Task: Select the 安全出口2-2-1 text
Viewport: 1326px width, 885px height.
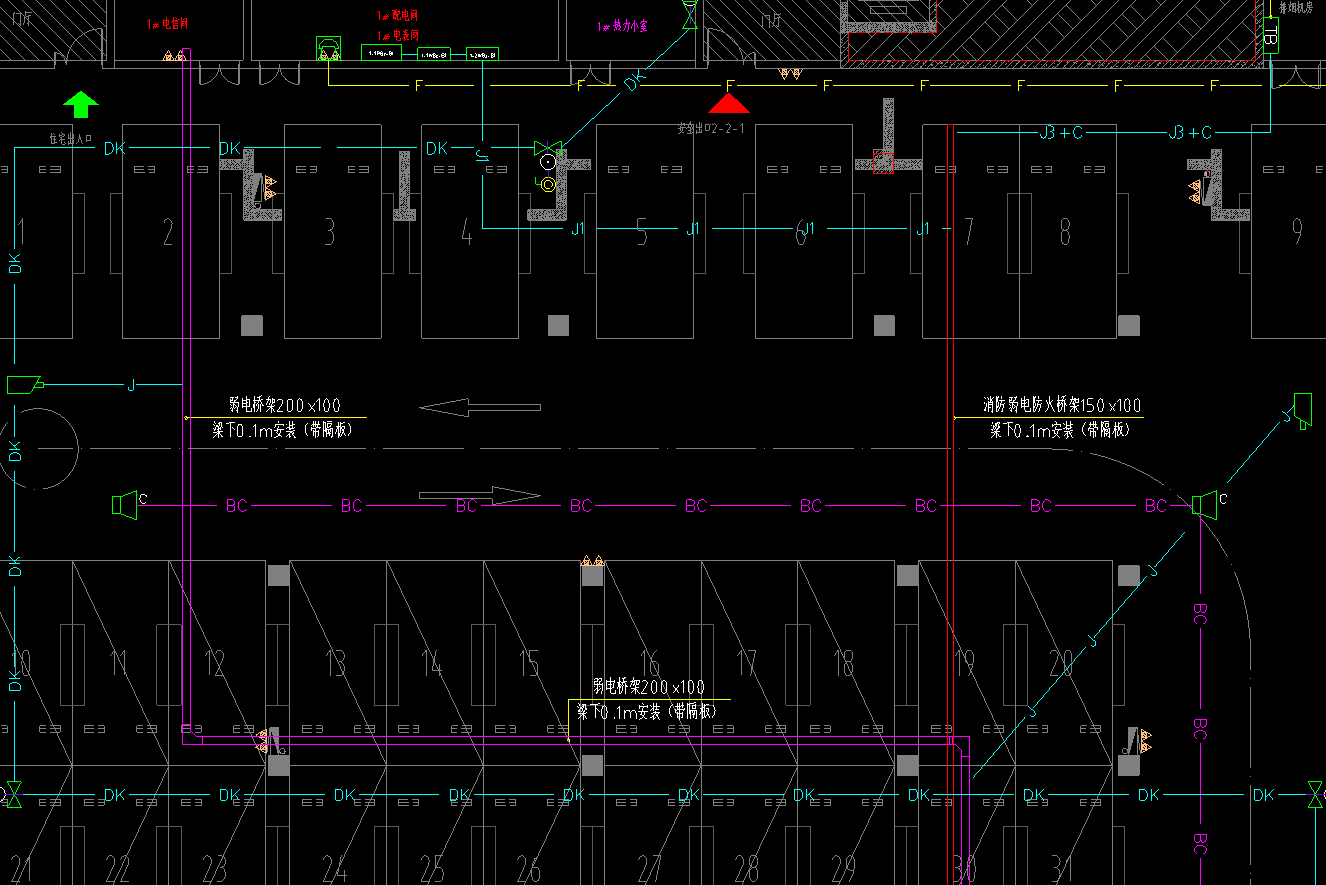Action: (712, 129)
